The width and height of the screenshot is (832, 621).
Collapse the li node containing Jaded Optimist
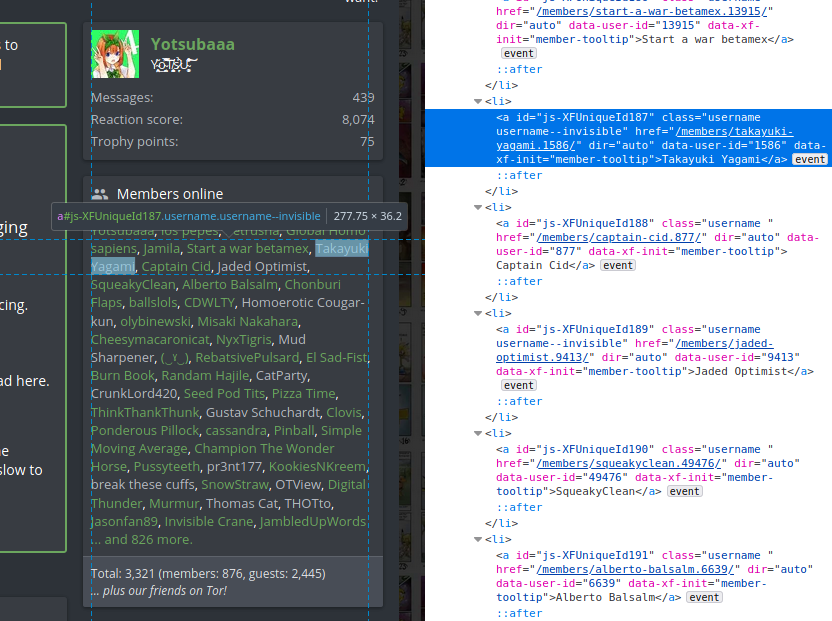(478, 314)
